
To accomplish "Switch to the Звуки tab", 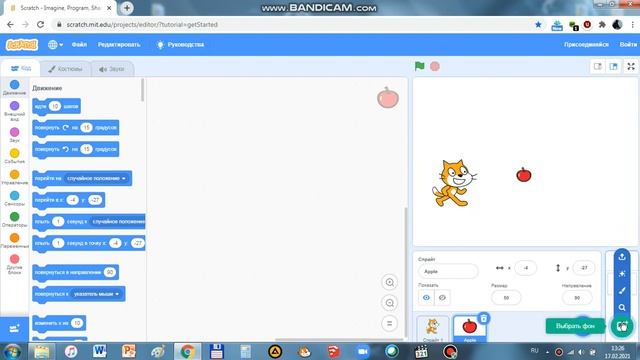I will (x=112, y=69).
